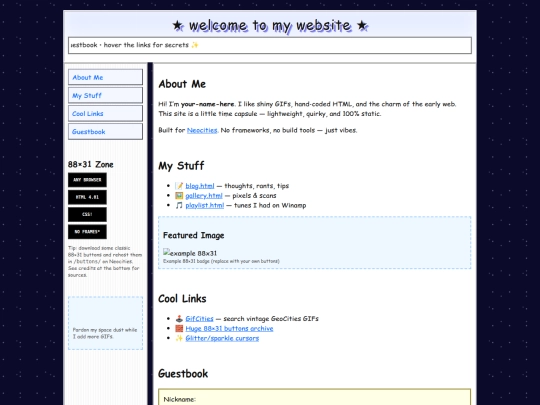Click the Nickname label in guestbook form
This screenshot has height=405, width=540.
click(x=179, y=399)
